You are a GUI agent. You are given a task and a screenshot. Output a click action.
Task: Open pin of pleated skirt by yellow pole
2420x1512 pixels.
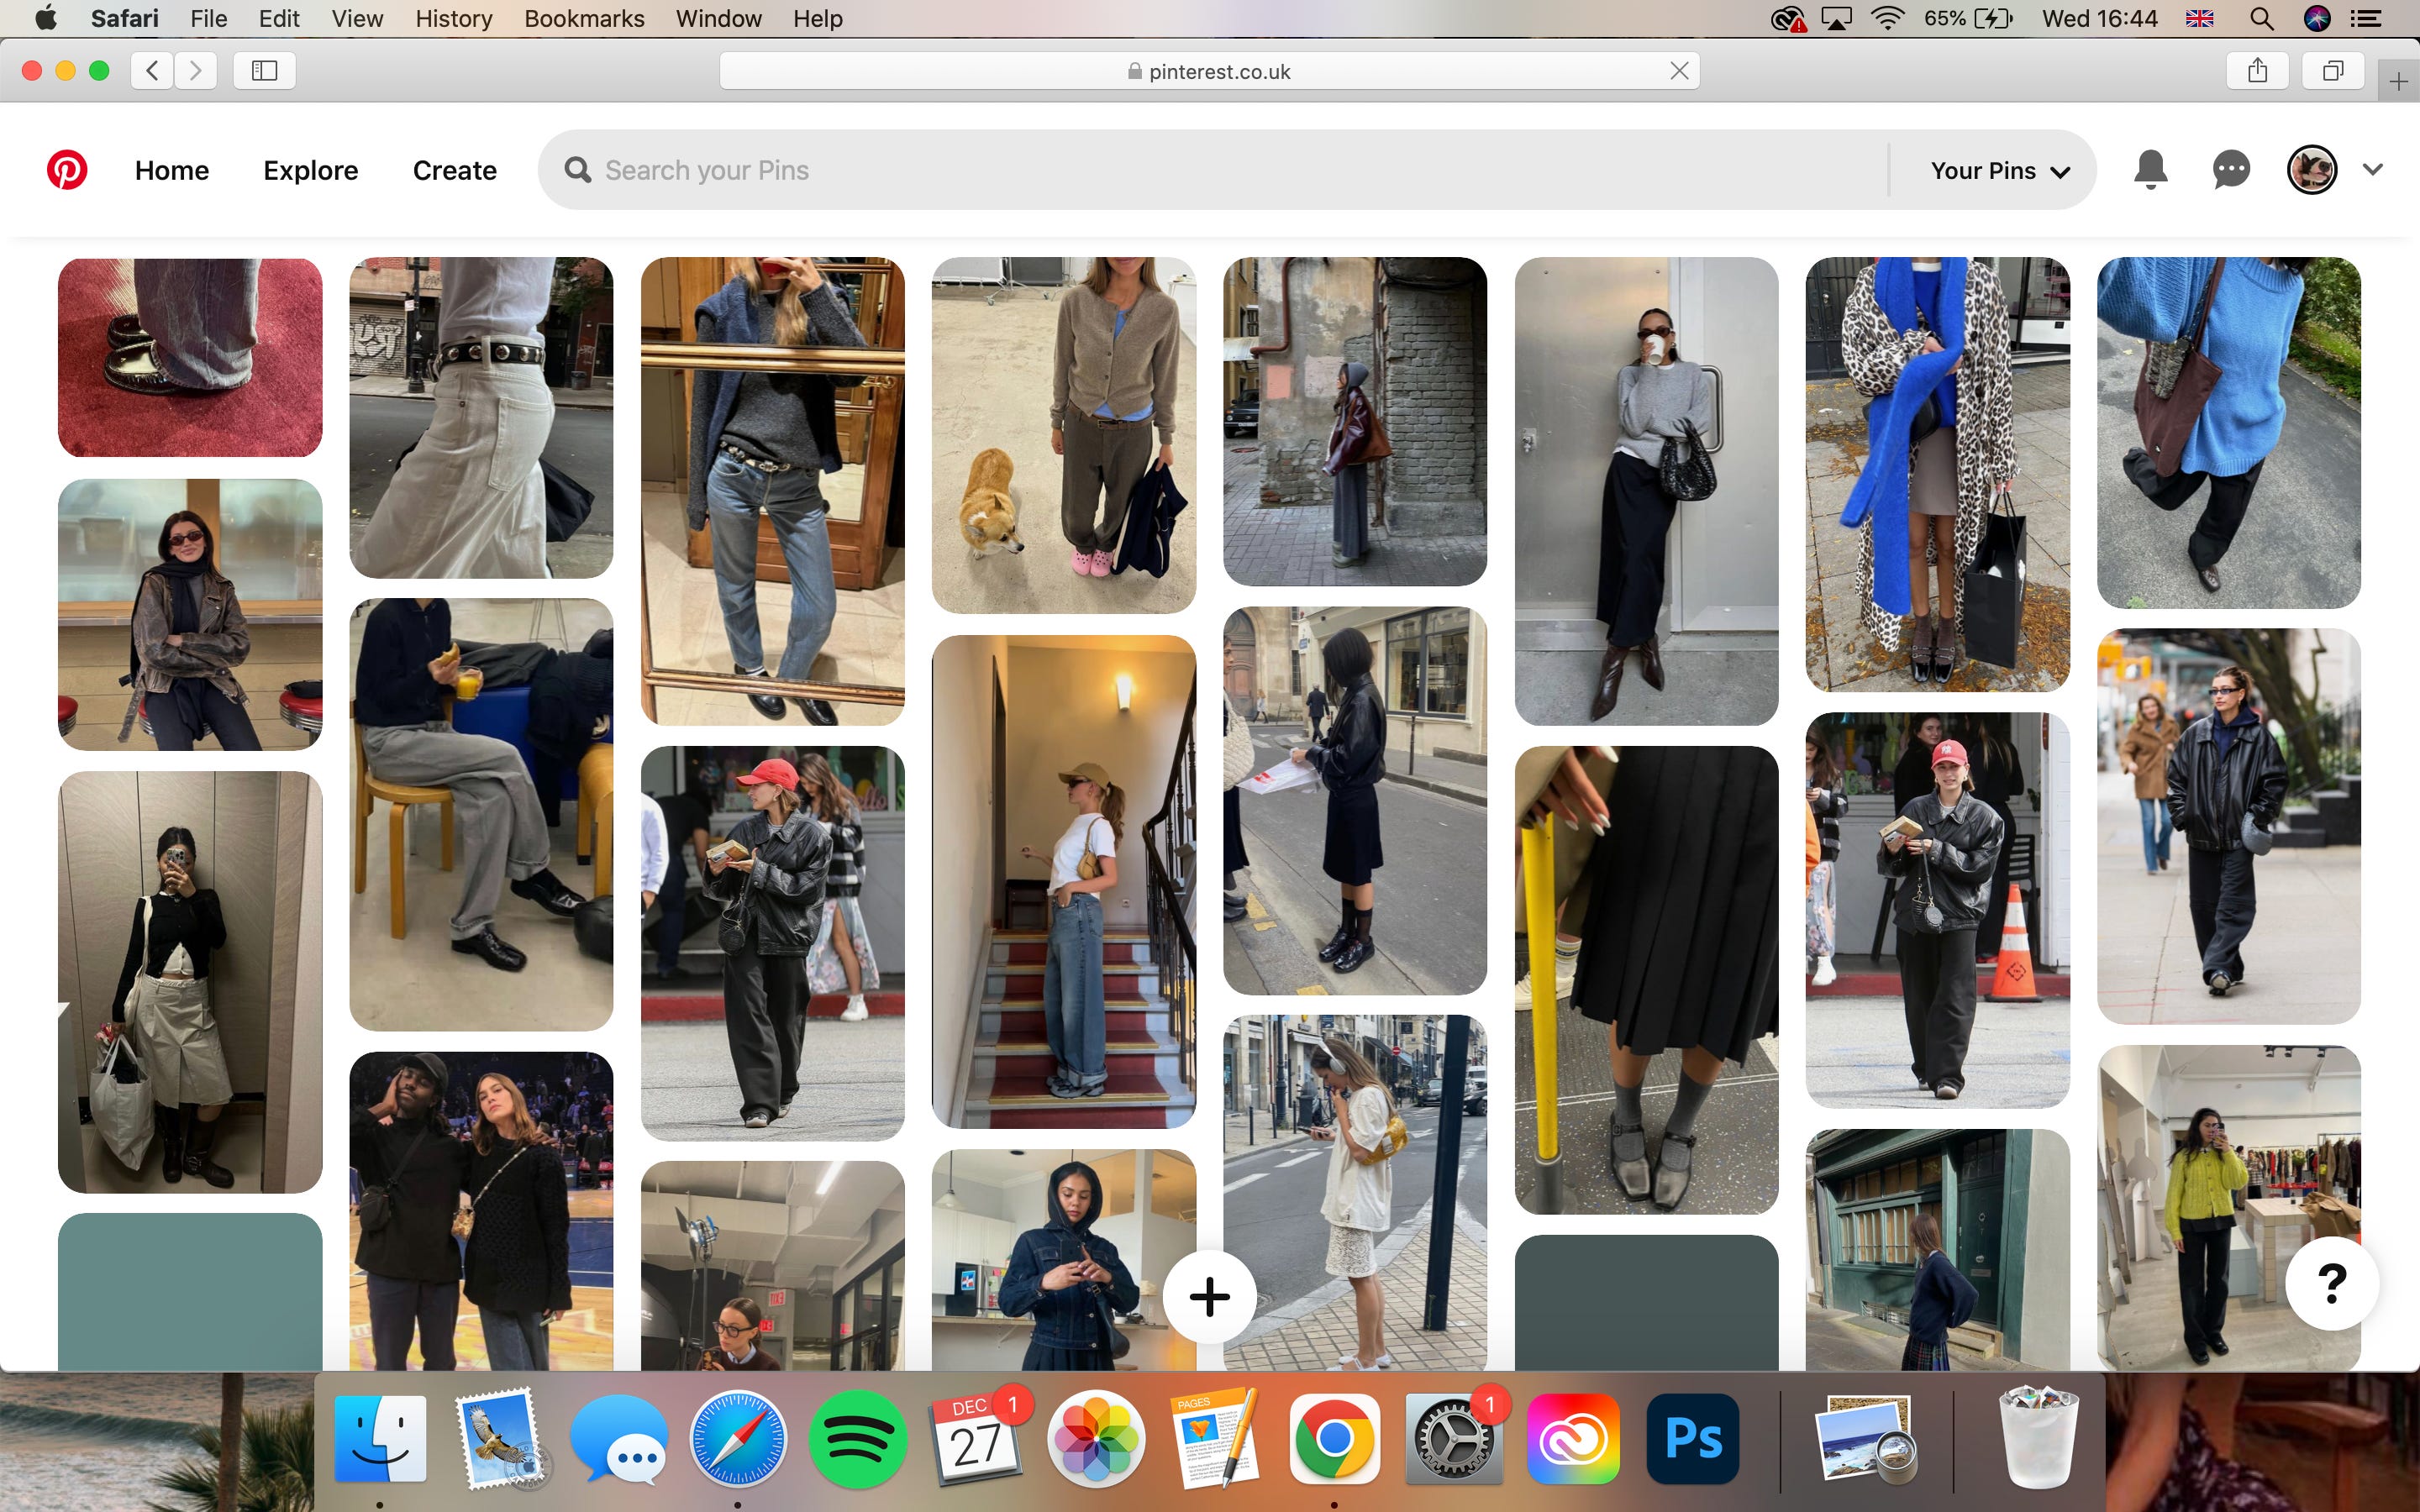pos(1646,980)
